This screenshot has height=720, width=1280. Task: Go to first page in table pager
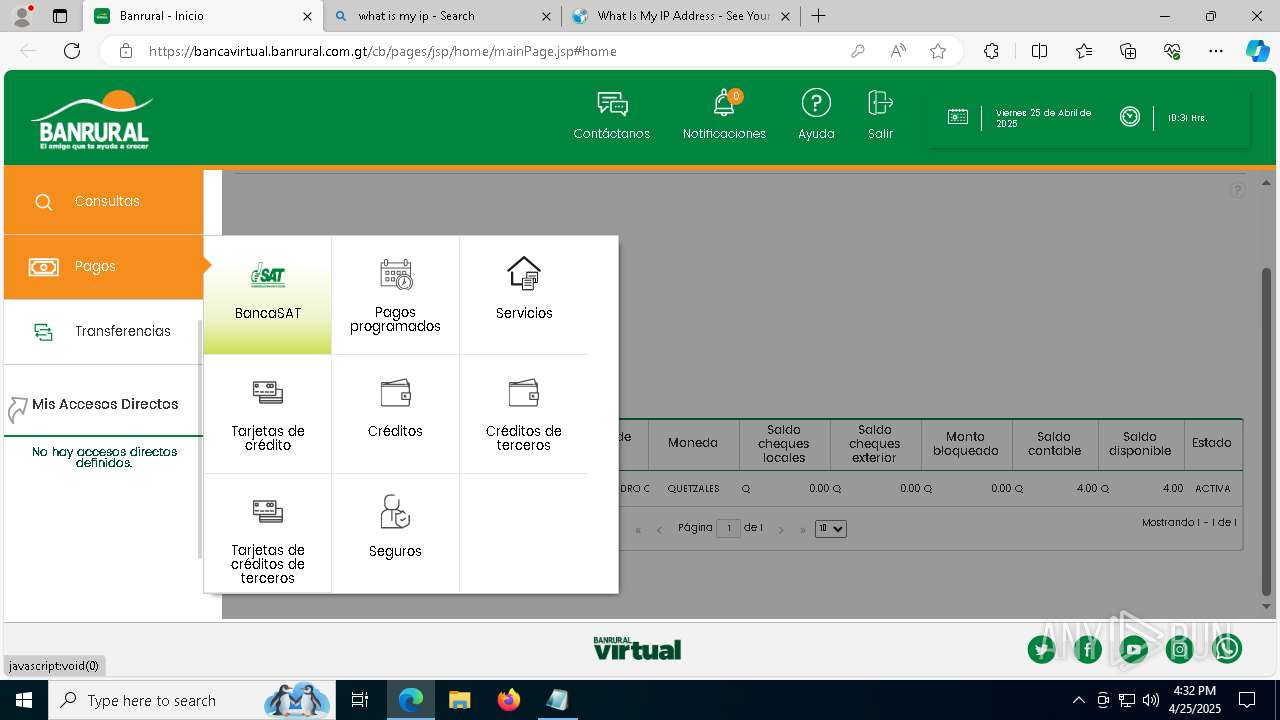(638, 530)
